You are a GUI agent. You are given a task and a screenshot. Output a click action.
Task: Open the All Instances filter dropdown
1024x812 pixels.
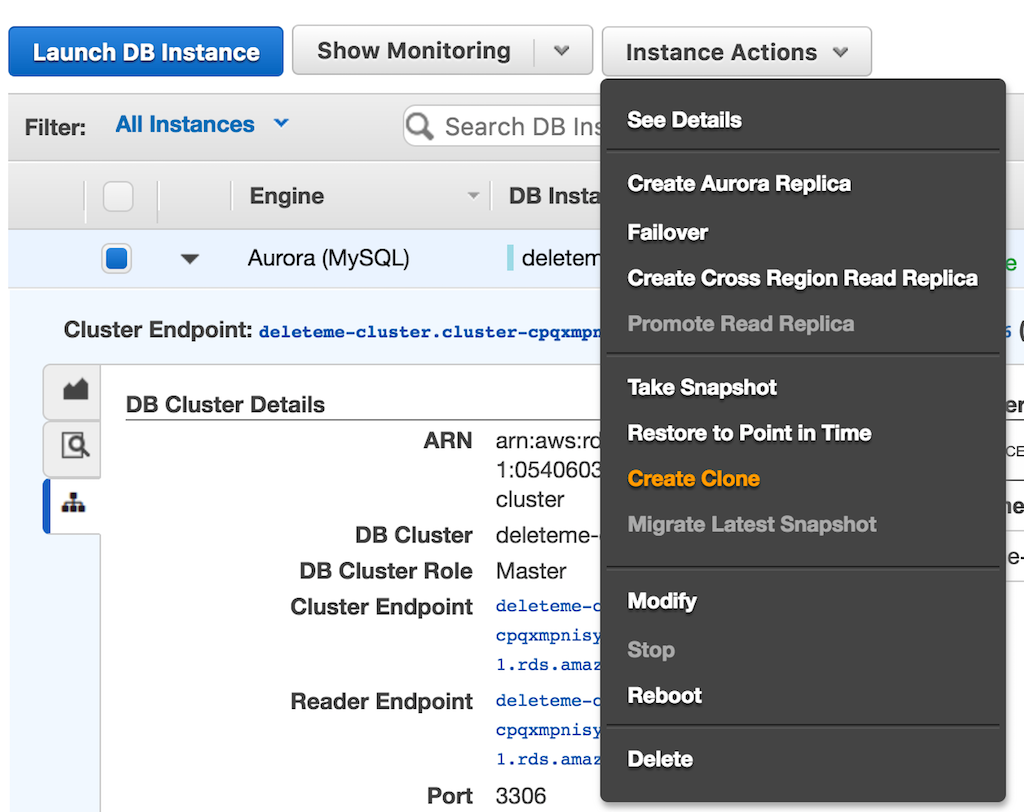click(202, 124)
